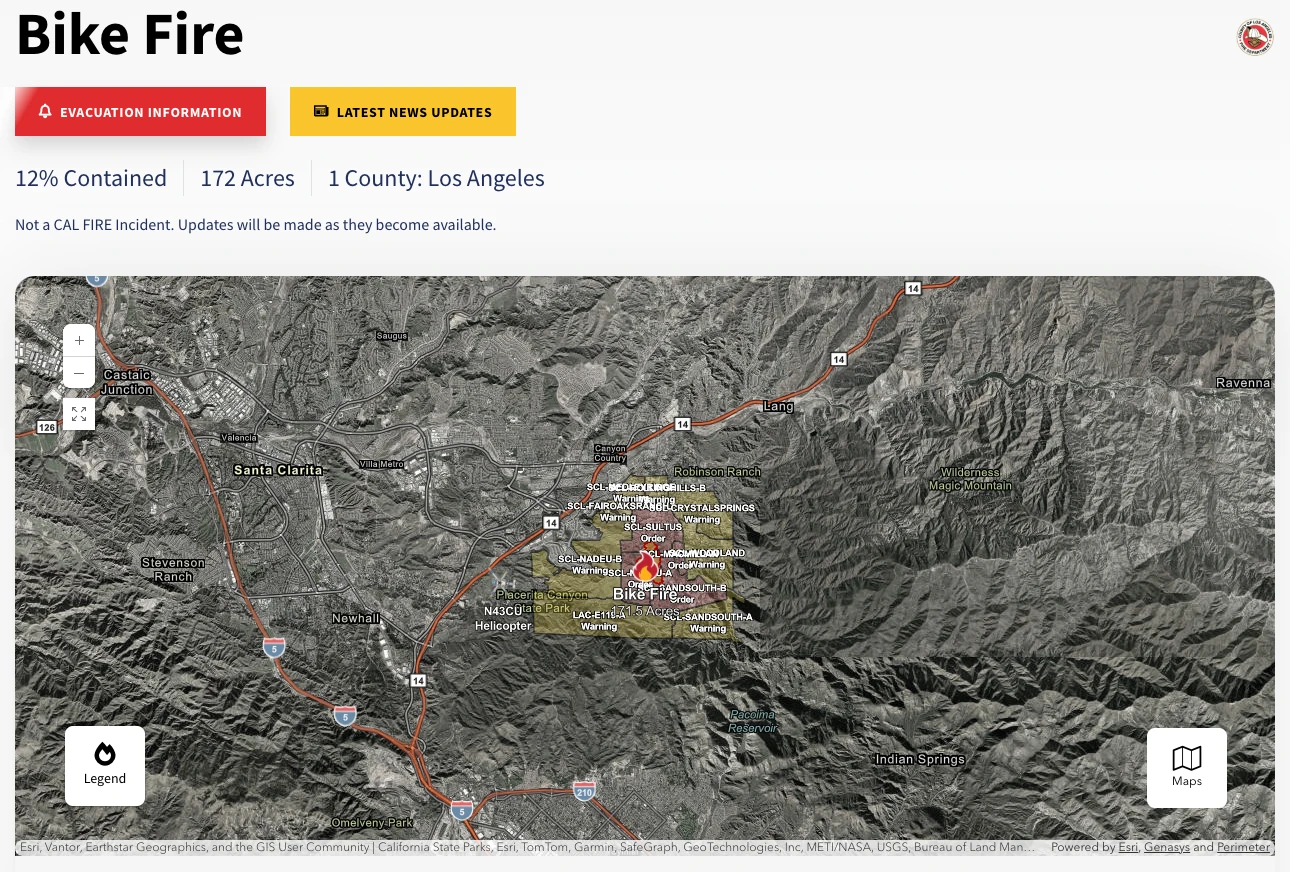Follow the Genasys attribution link
This screenshot has height=872, width=1290.
1167,847
